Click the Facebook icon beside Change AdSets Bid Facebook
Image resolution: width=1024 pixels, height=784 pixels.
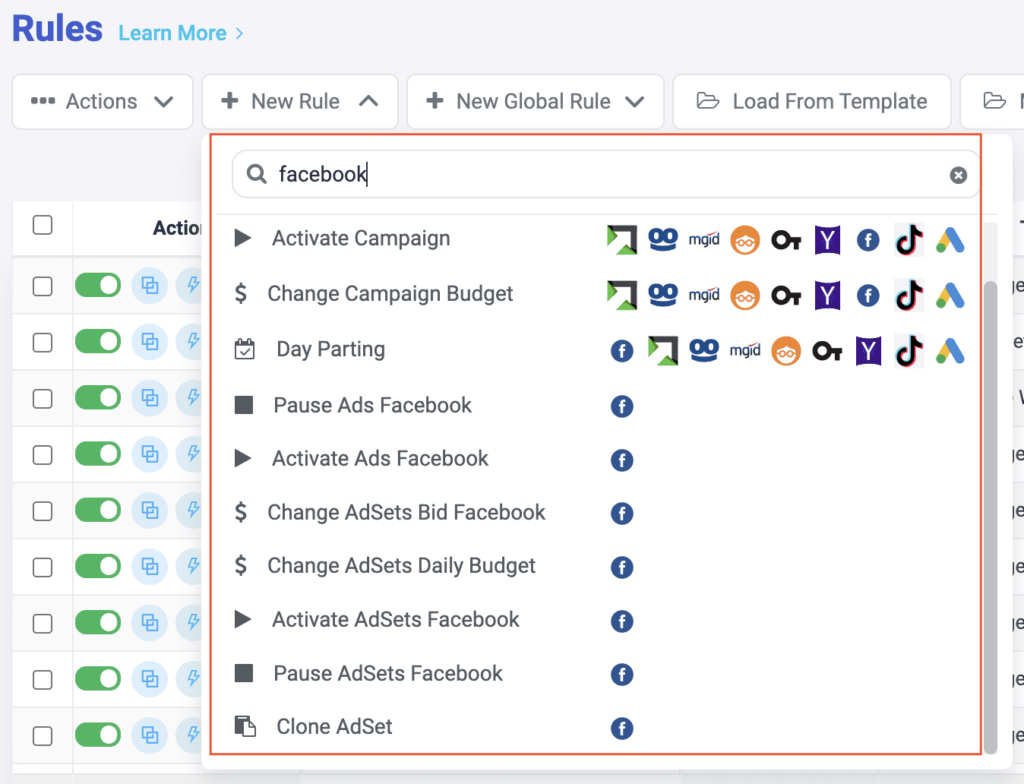click(622, 514)
